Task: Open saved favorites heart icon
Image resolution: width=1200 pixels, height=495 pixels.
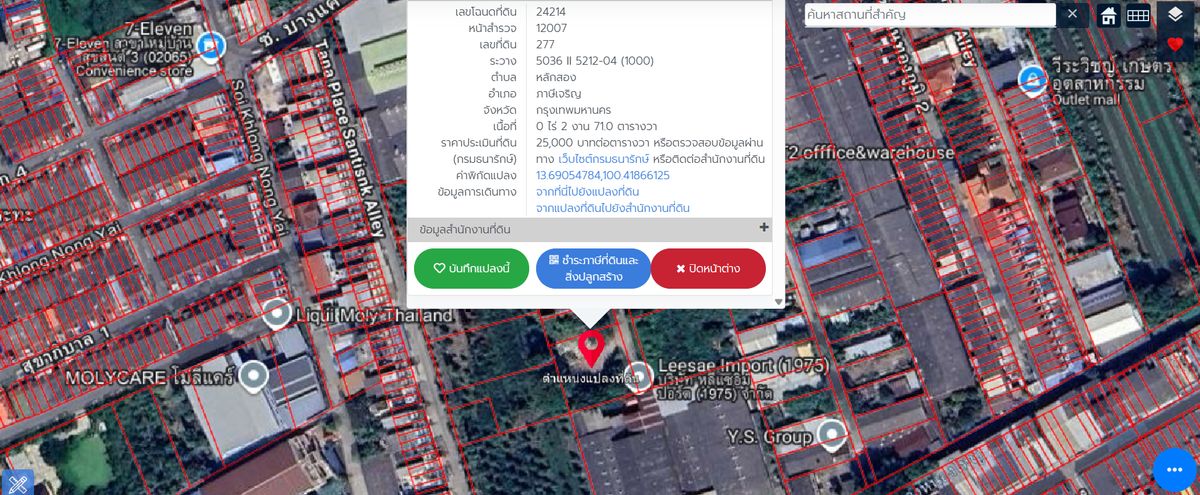Action: (x=1175, y=44)
